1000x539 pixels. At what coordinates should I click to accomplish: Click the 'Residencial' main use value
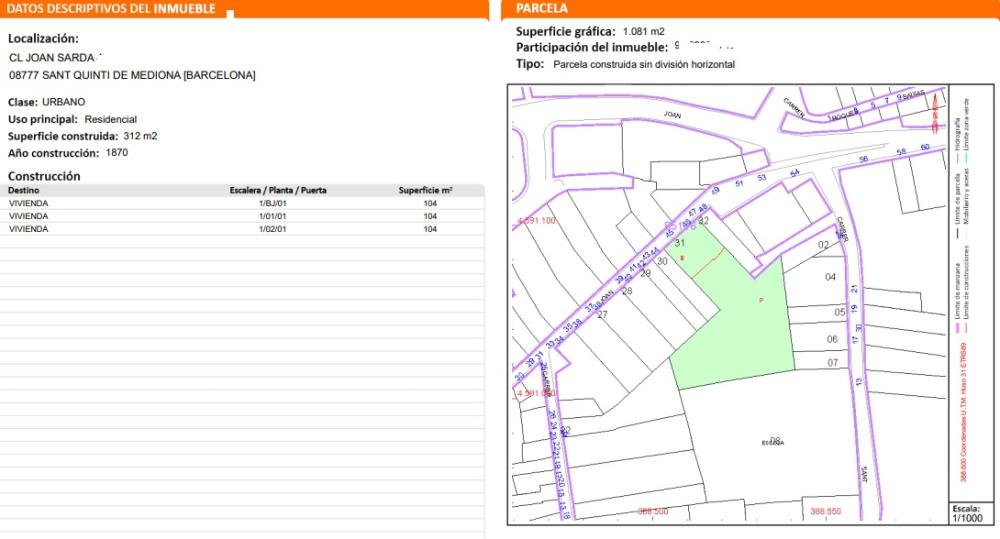click(x=110, y=119)
